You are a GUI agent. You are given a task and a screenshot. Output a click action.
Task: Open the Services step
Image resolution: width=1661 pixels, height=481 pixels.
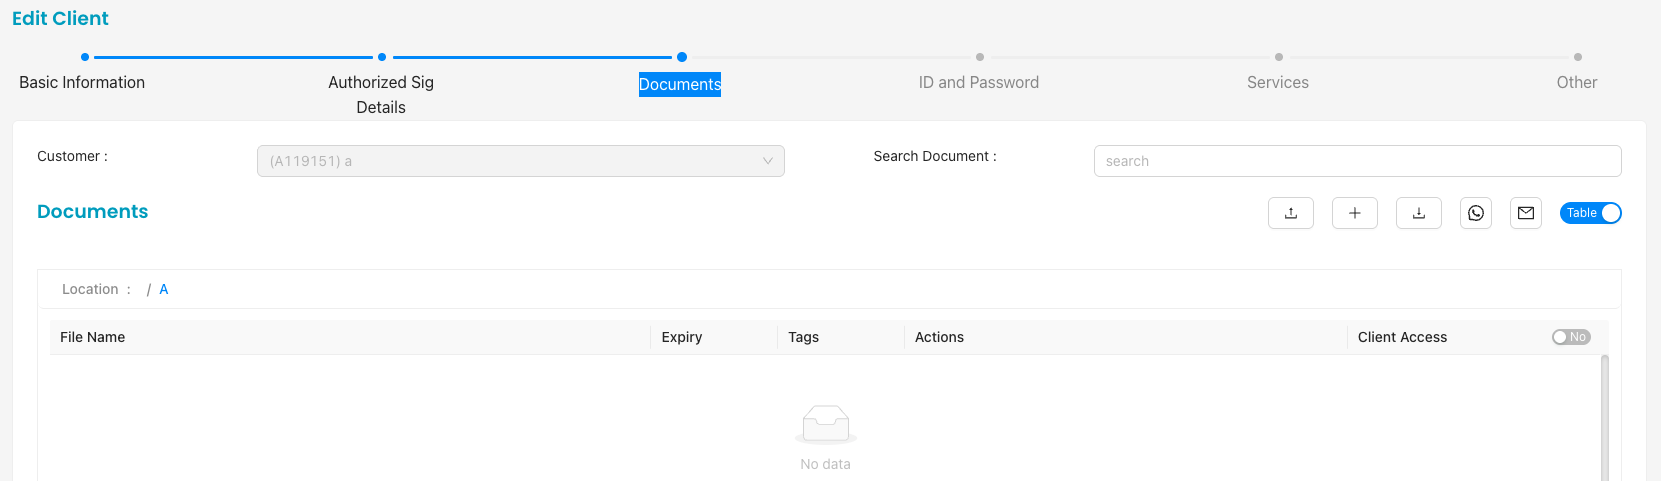pos(1278,82)
